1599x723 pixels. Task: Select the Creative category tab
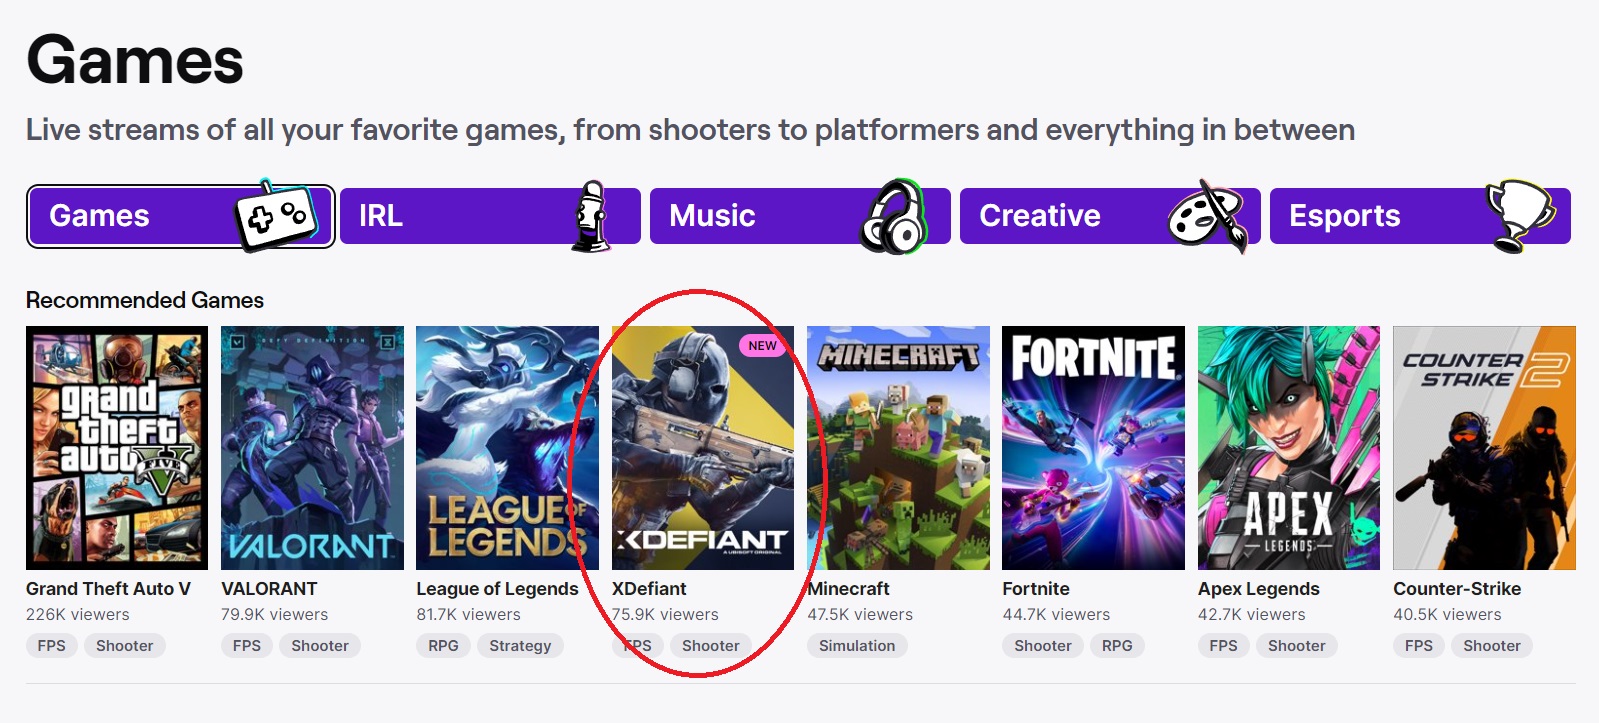[x=1060, y=216]
